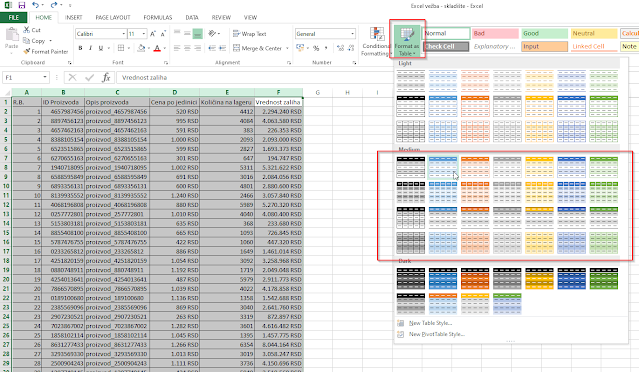Screen dimensions: 639x372
Task: Toggle Top Align button
Action: (177, 33)
